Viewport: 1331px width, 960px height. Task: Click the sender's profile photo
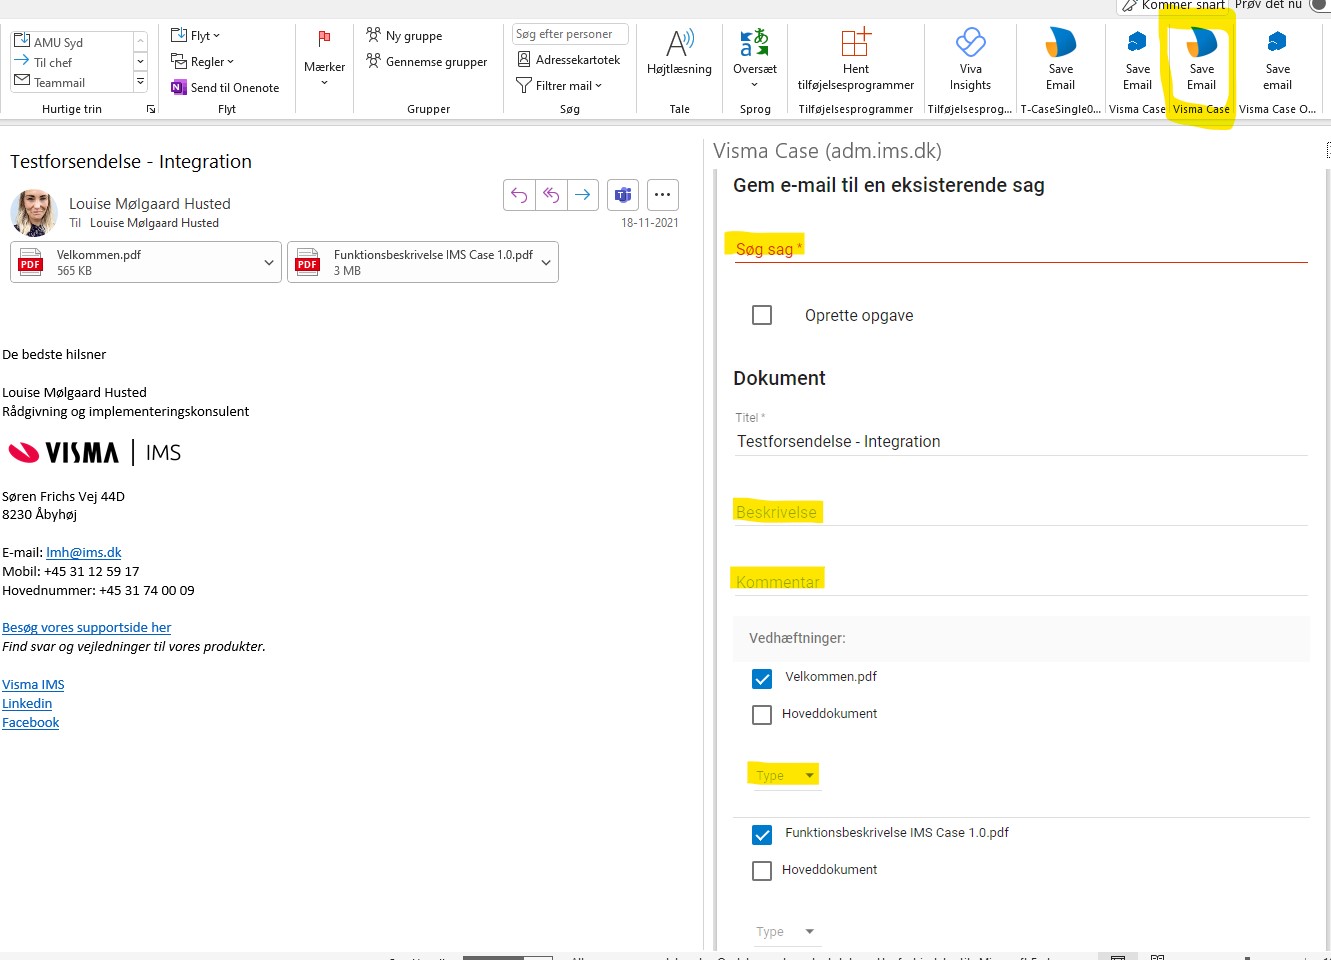click(x=34, y=213)
